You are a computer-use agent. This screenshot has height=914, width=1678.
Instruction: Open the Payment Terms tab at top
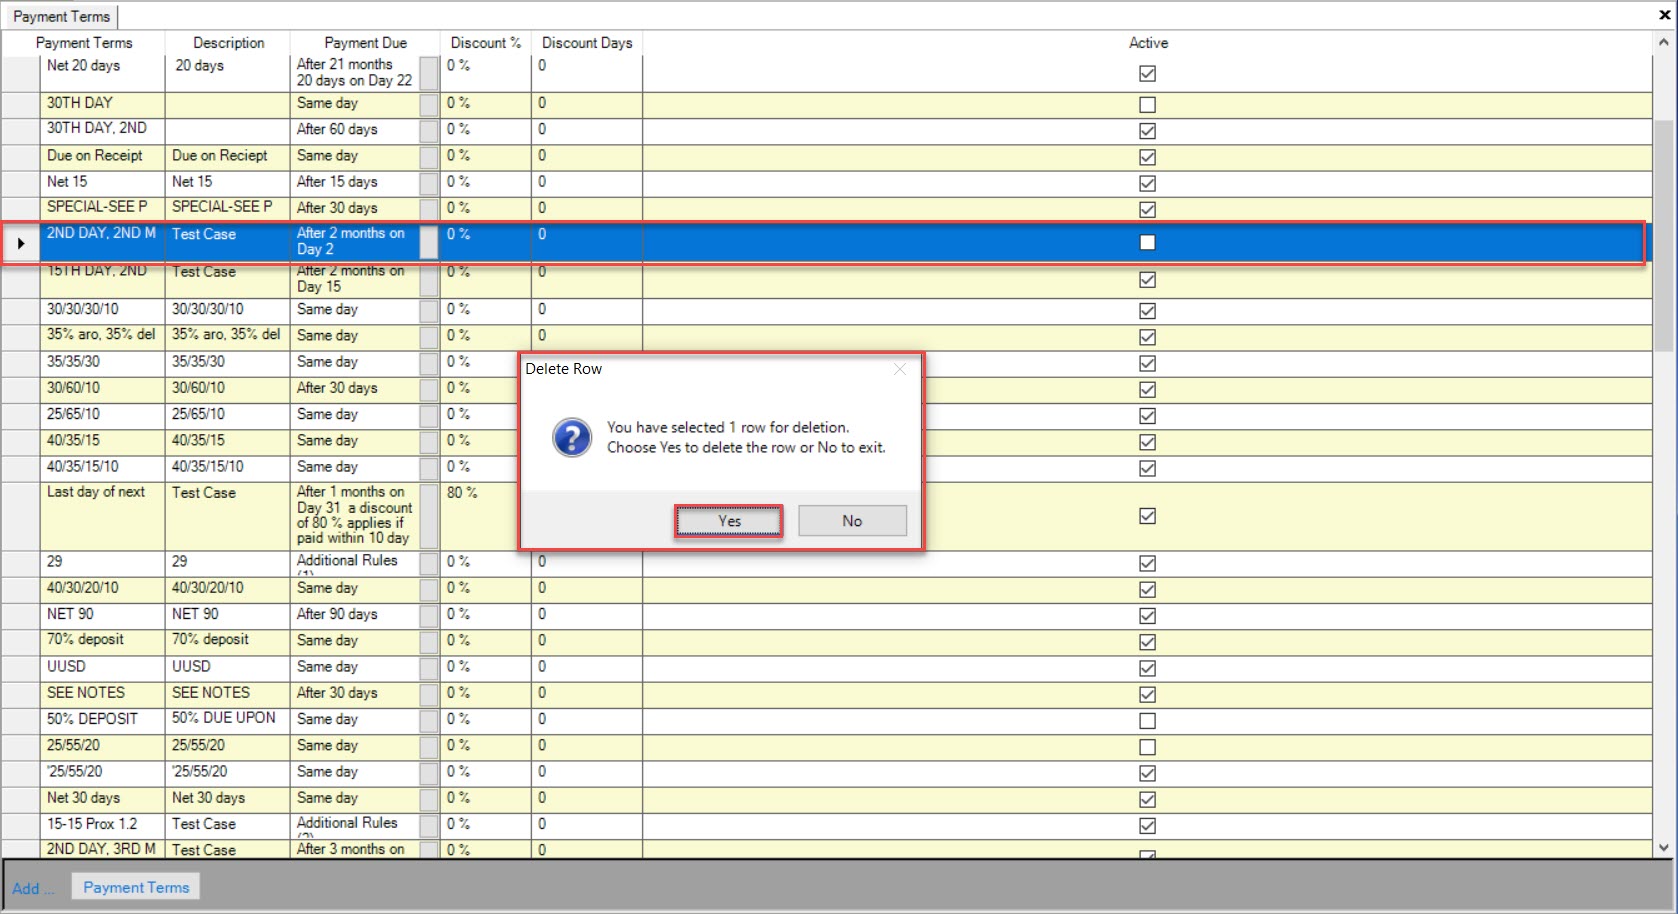pyautogui.click(x=62, y=16)
